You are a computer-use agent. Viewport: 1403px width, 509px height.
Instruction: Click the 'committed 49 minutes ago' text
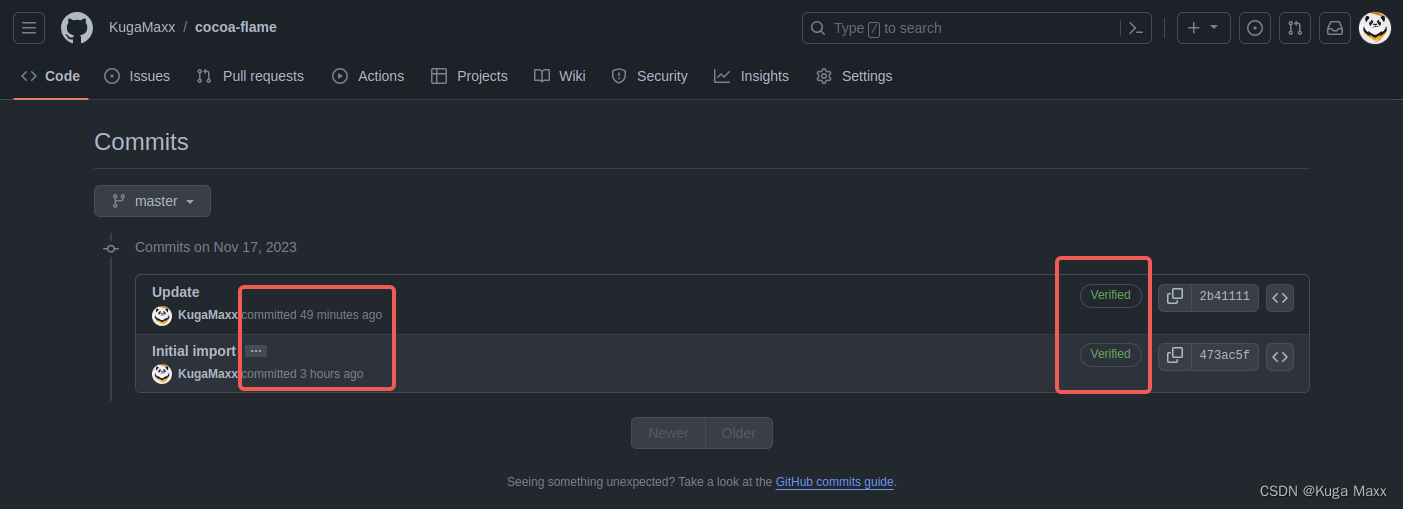[x=312, y=315]
